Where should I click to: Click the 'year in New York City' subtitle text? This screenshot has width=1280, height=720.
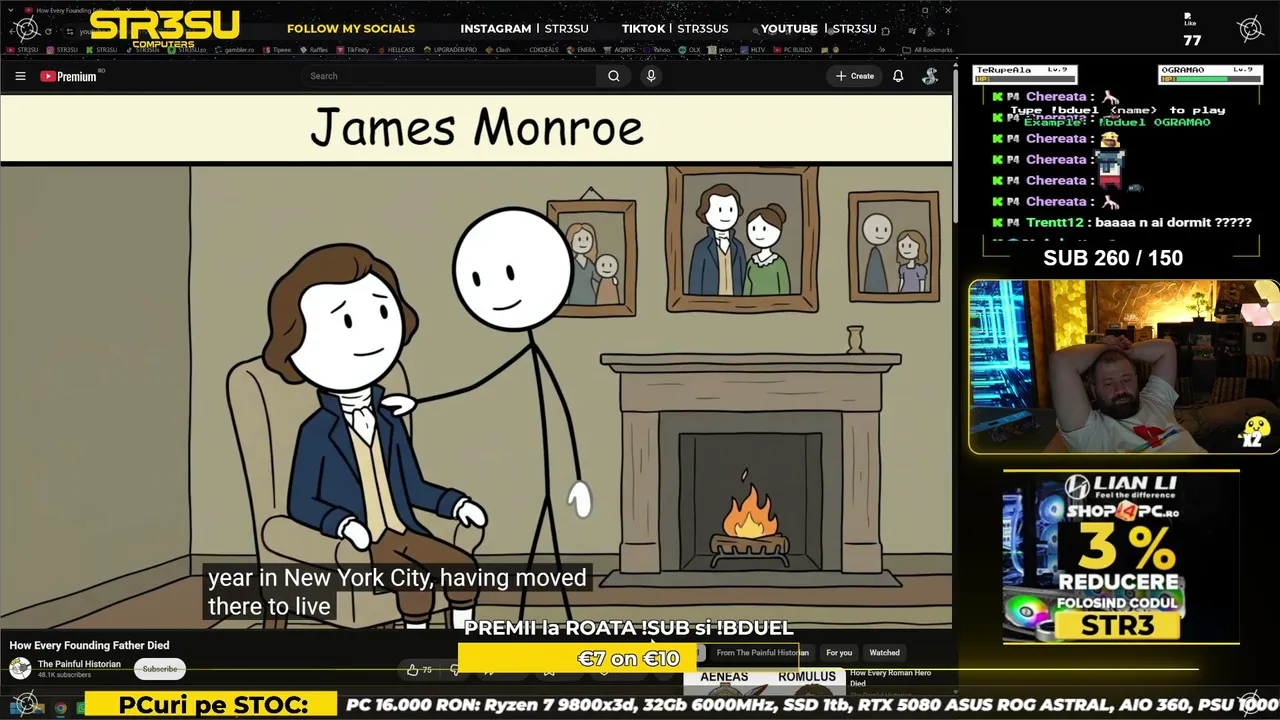click(397, 591)
